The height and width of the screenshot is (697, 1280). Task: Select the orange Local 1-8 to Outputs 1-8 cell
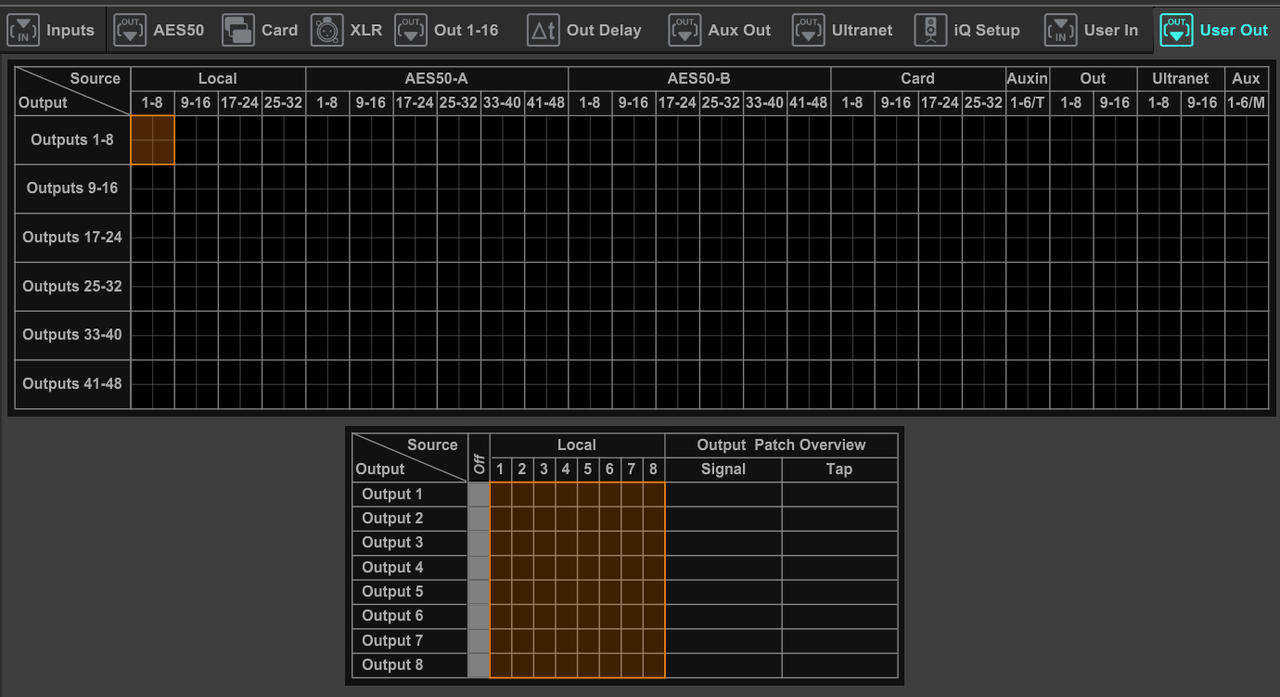tap(152, 140)
